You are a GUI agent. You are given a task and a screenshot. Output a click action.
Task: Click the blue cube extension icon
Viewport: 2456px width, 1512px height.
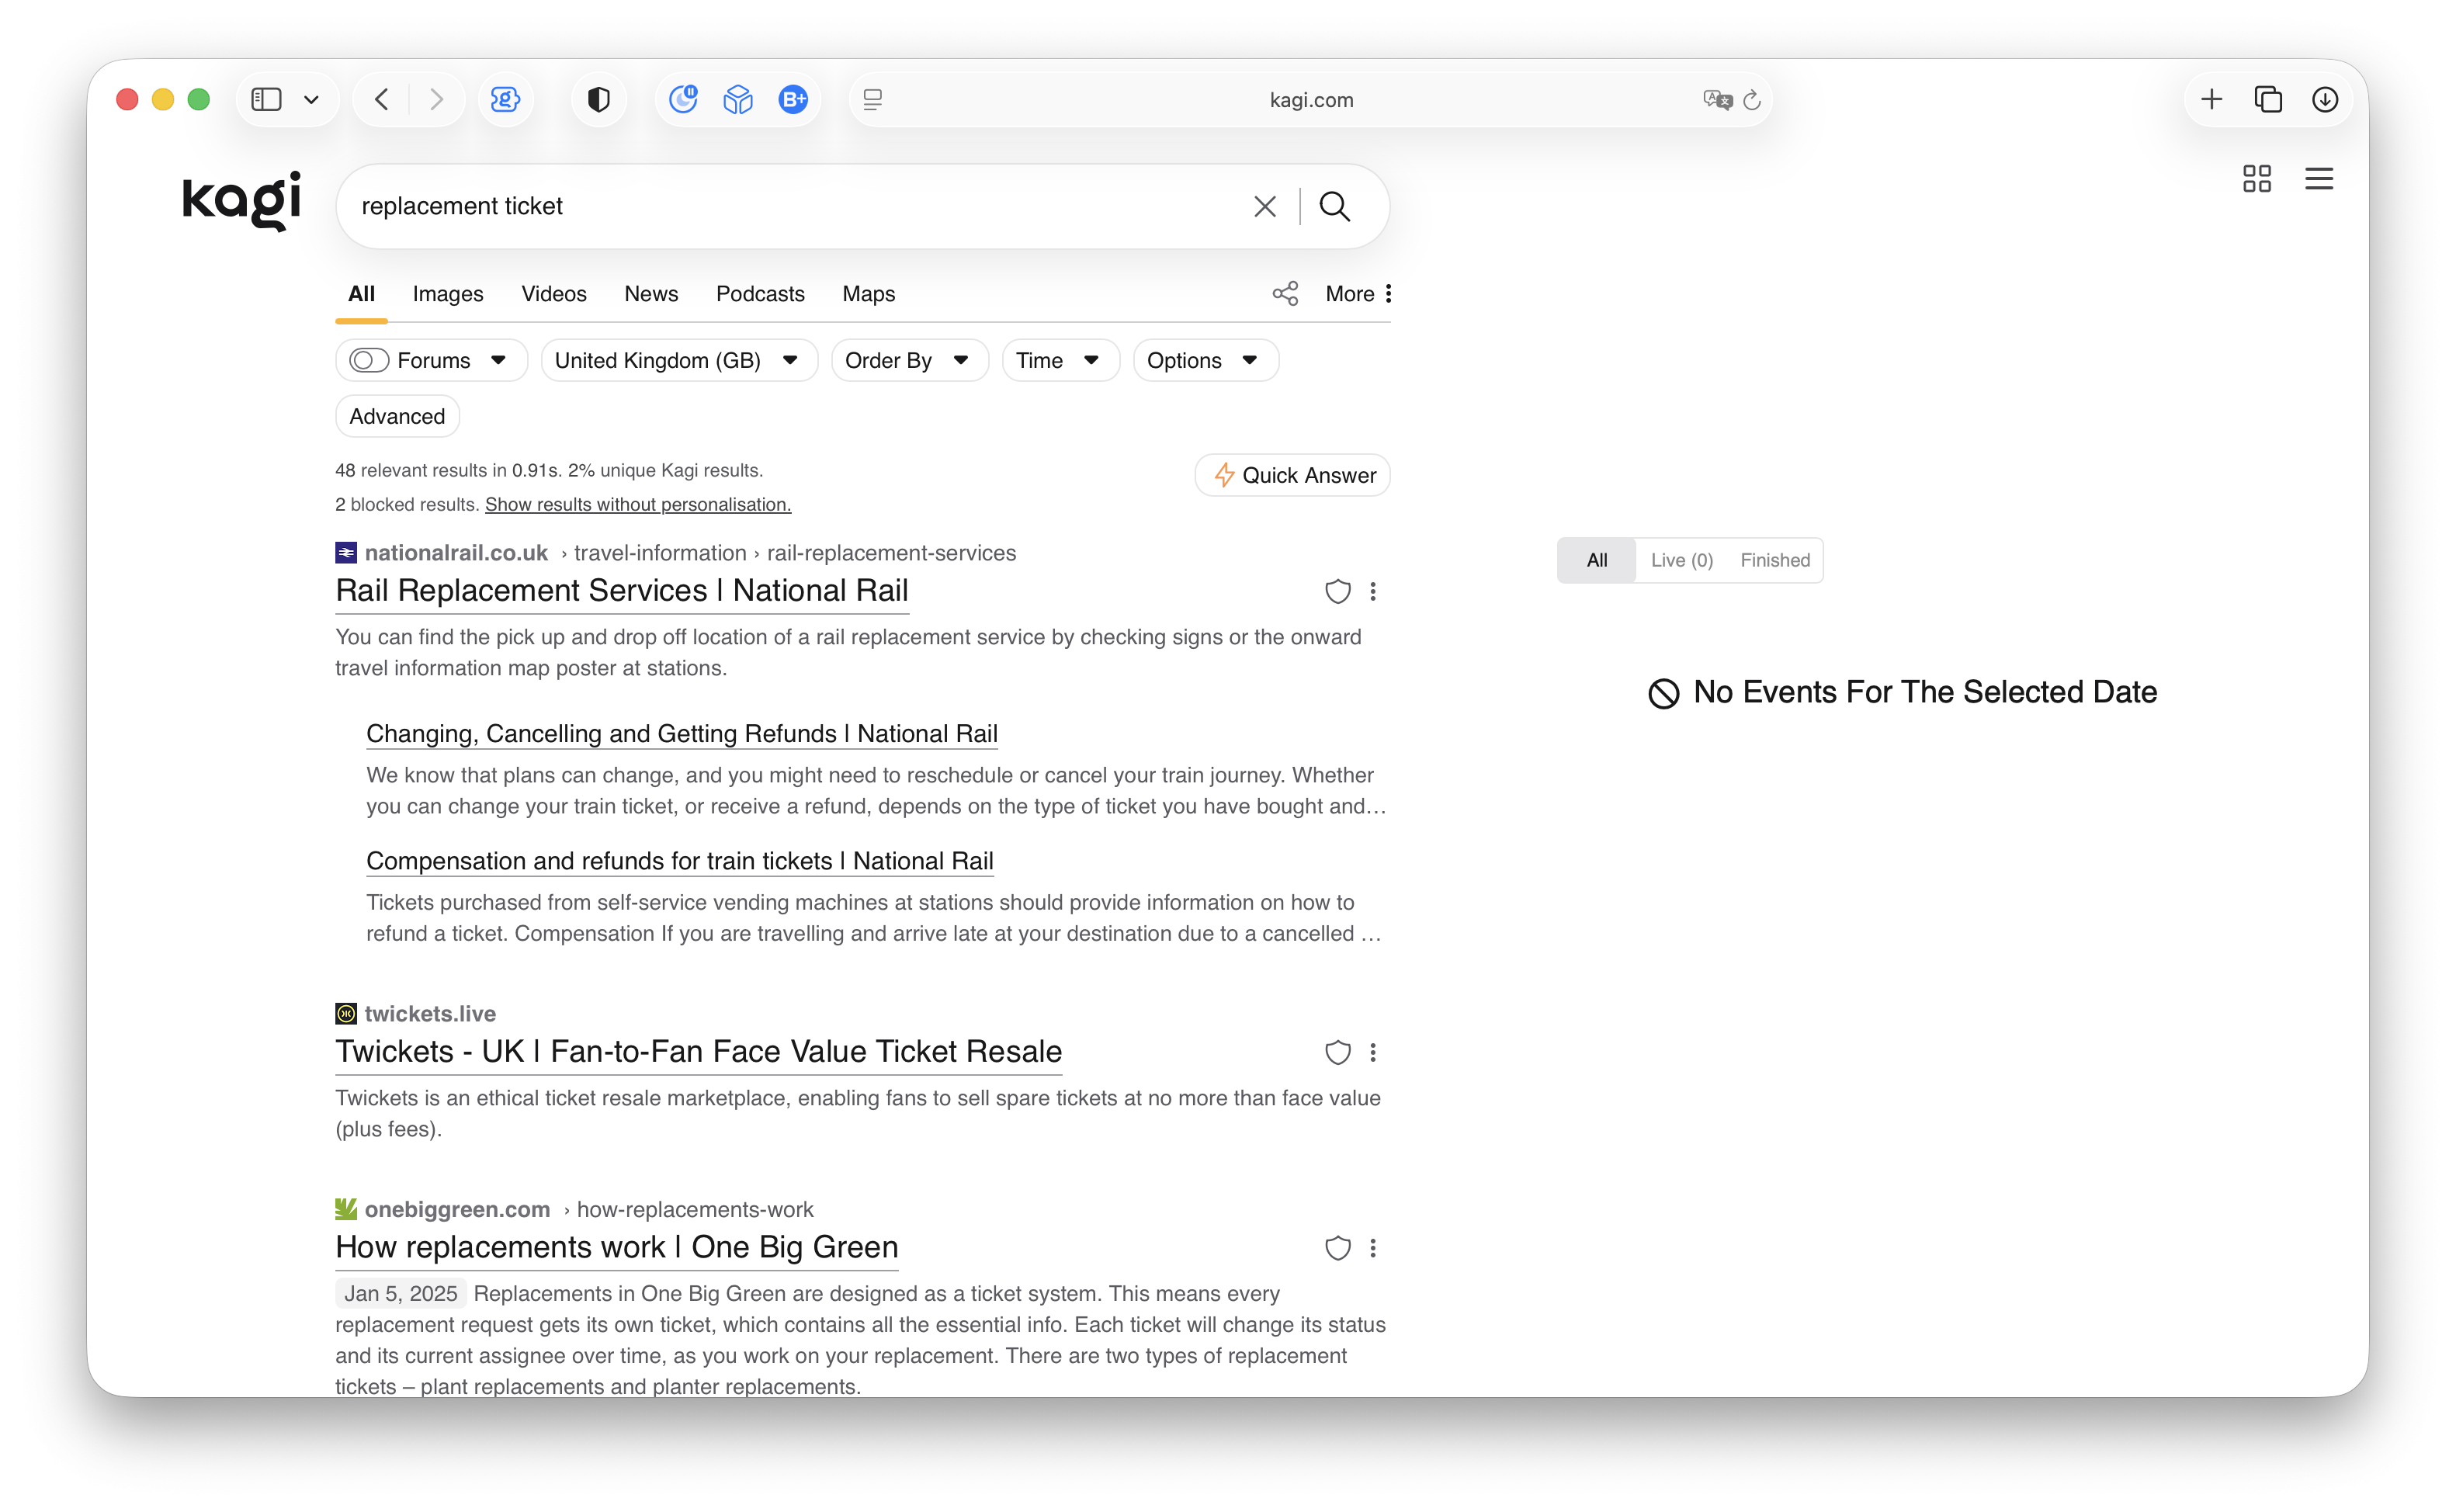click(738, 99)
